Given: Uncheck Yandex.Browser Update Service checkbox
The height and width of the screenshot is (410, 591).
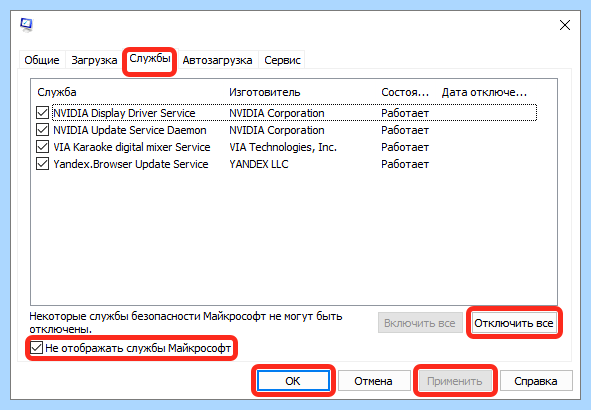Looking at the screenshot, I should click(x=42, y=164).
